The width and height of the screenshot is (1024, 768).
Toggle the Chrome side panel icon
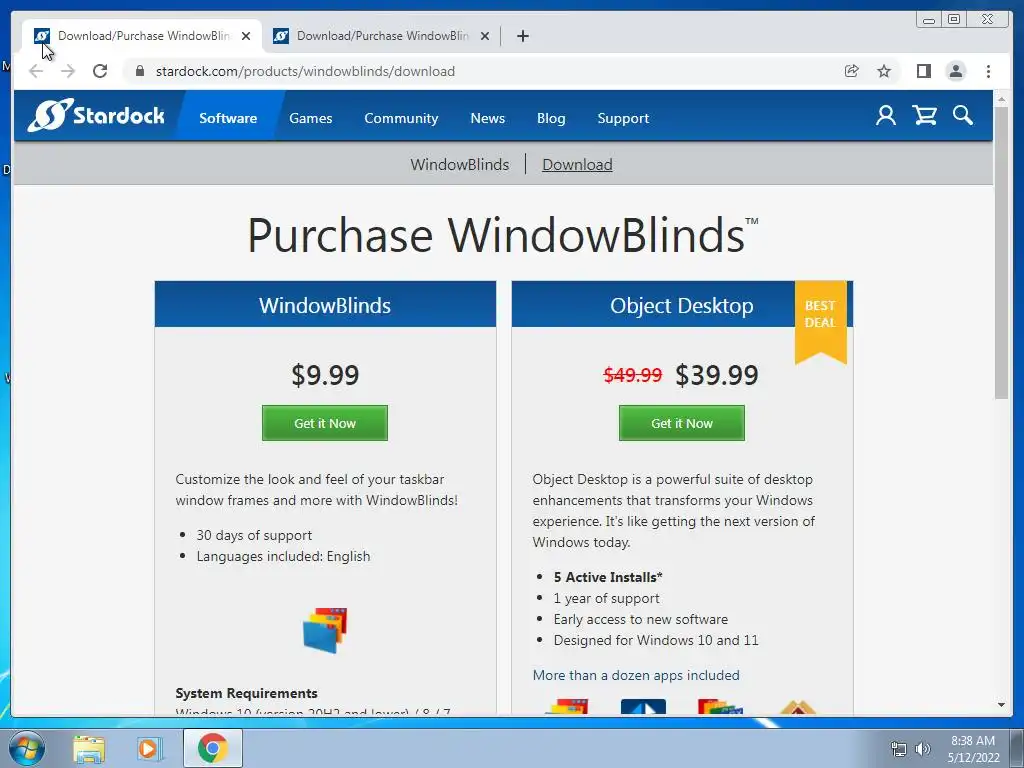tap(923, 71)
